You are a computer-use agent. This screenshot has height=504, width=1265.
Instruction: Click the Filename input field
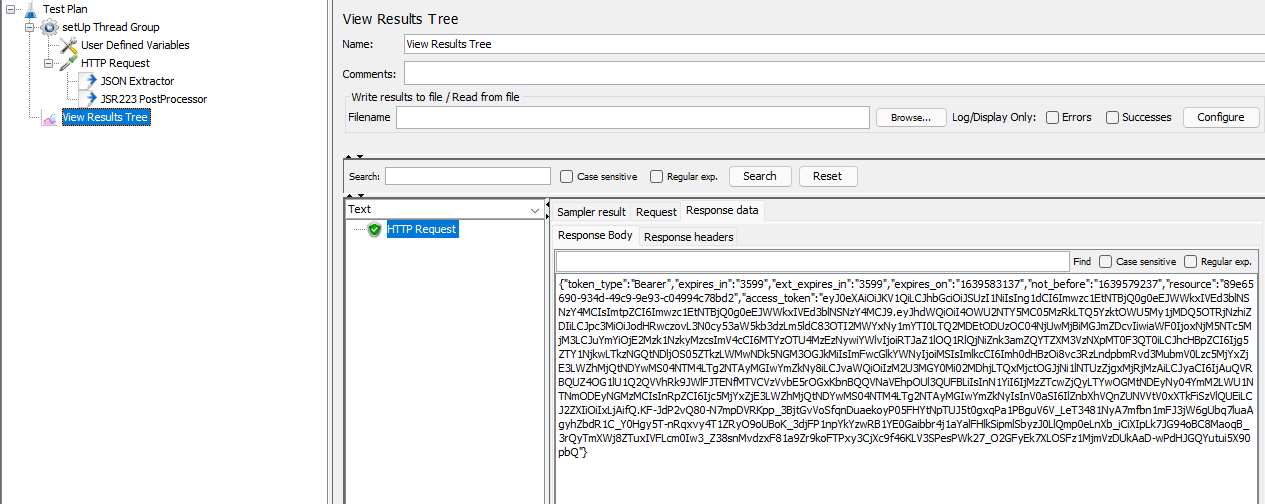pyautogui.click(x=633, y=117)
